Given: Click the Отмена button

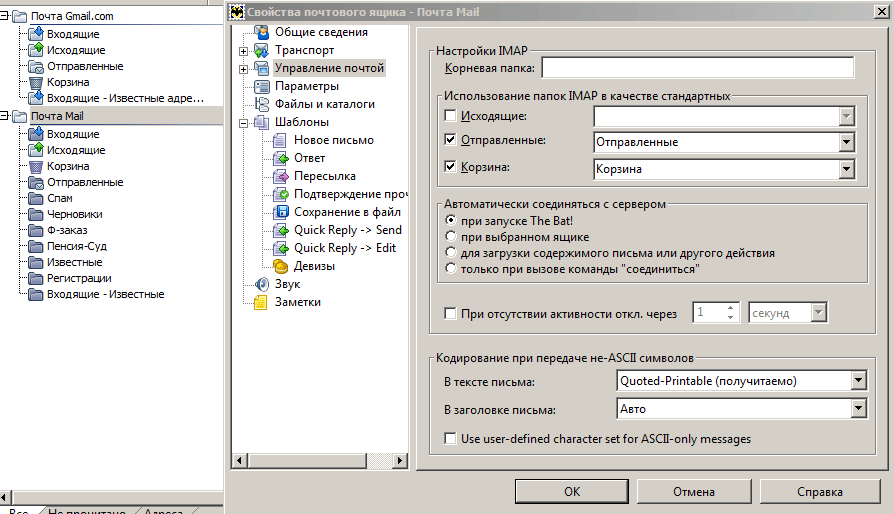Looking at the screenshot, I should click(x=693, y=491).
